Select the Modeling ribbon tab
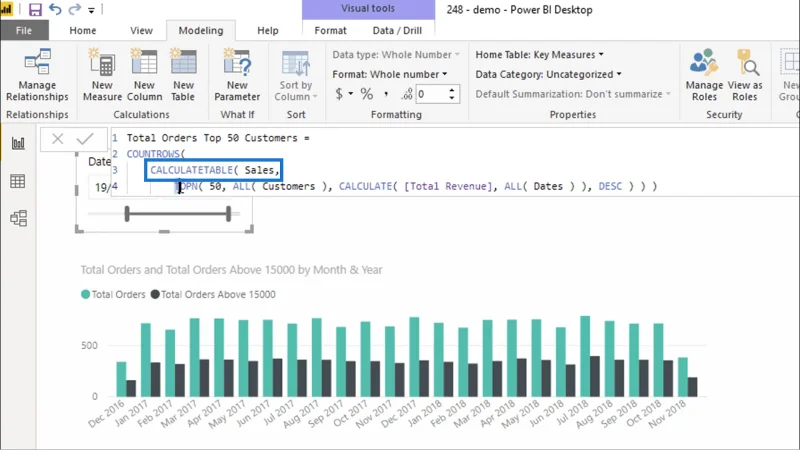The image size is (800, 450). (x=201, y=31)
